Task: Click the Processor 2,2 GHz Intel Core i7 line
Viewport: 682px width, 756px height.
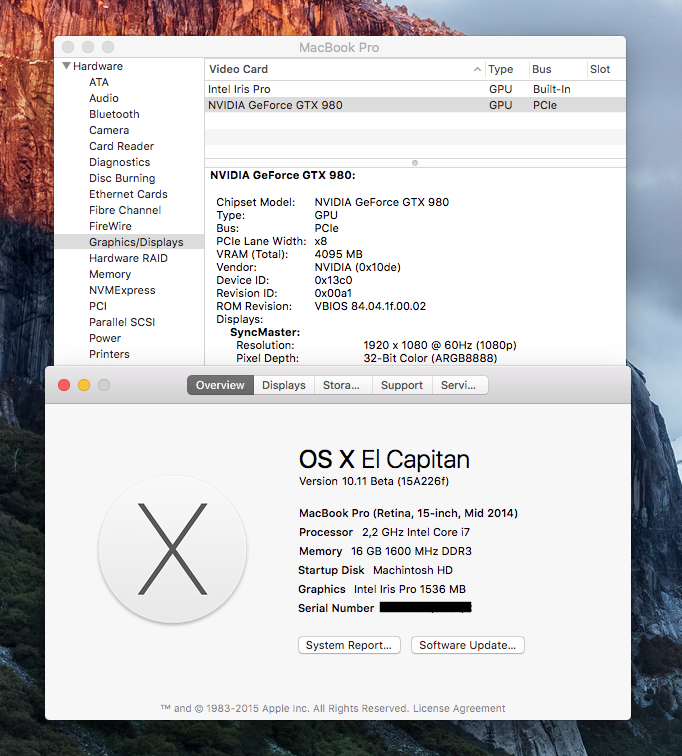Action: pyautogui.click(x=384, y=532)
